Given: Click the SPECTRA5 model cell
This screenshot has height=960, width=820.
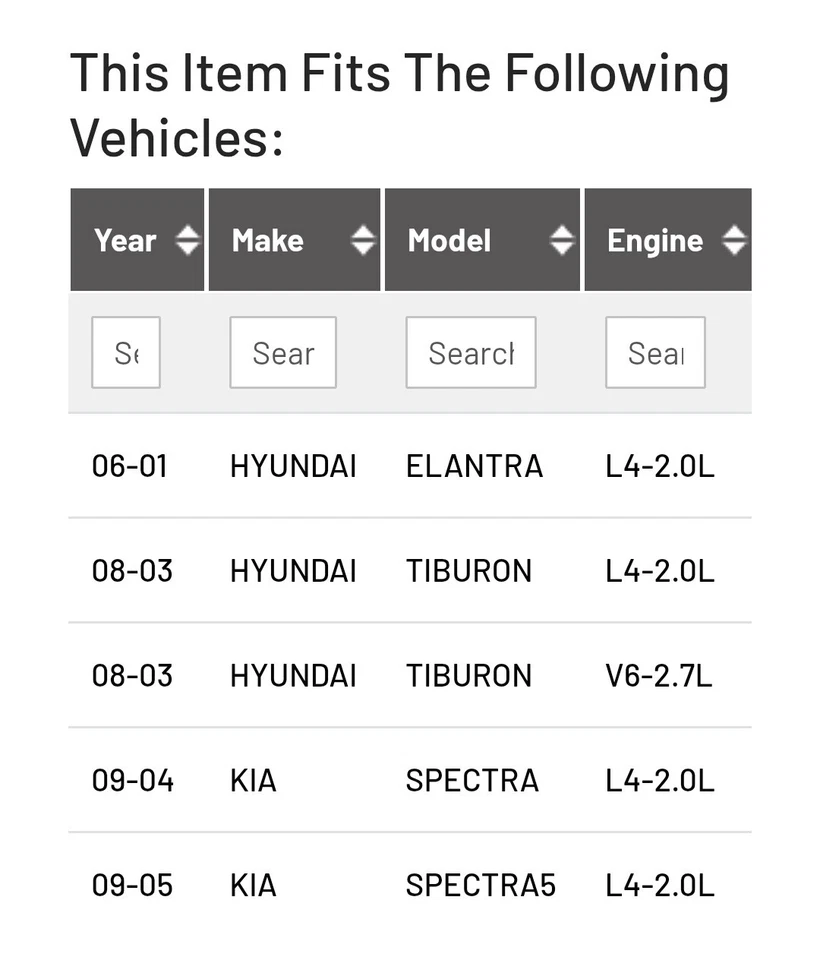Looking at the screenshot, I should (480, 885).
